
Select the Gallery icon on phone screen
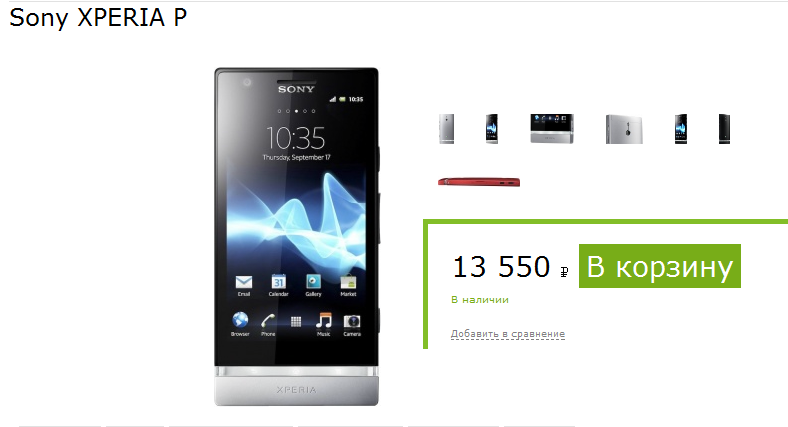313,282
